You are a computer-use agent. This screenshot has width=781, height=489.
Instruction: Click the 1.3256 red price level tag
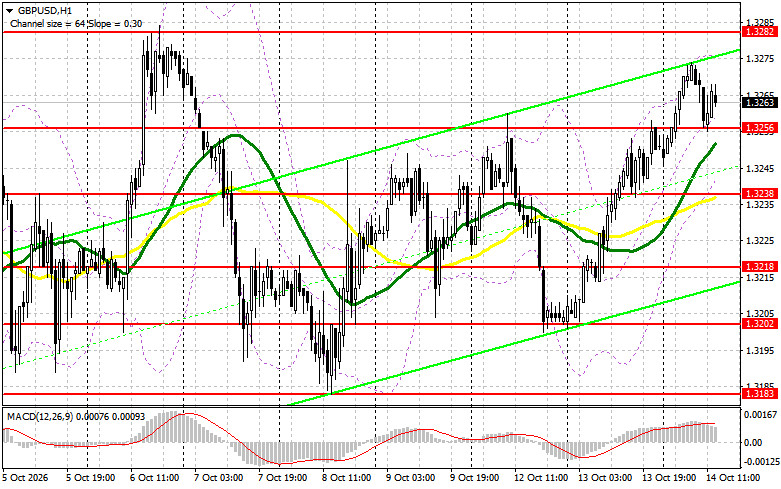(760, 128)
